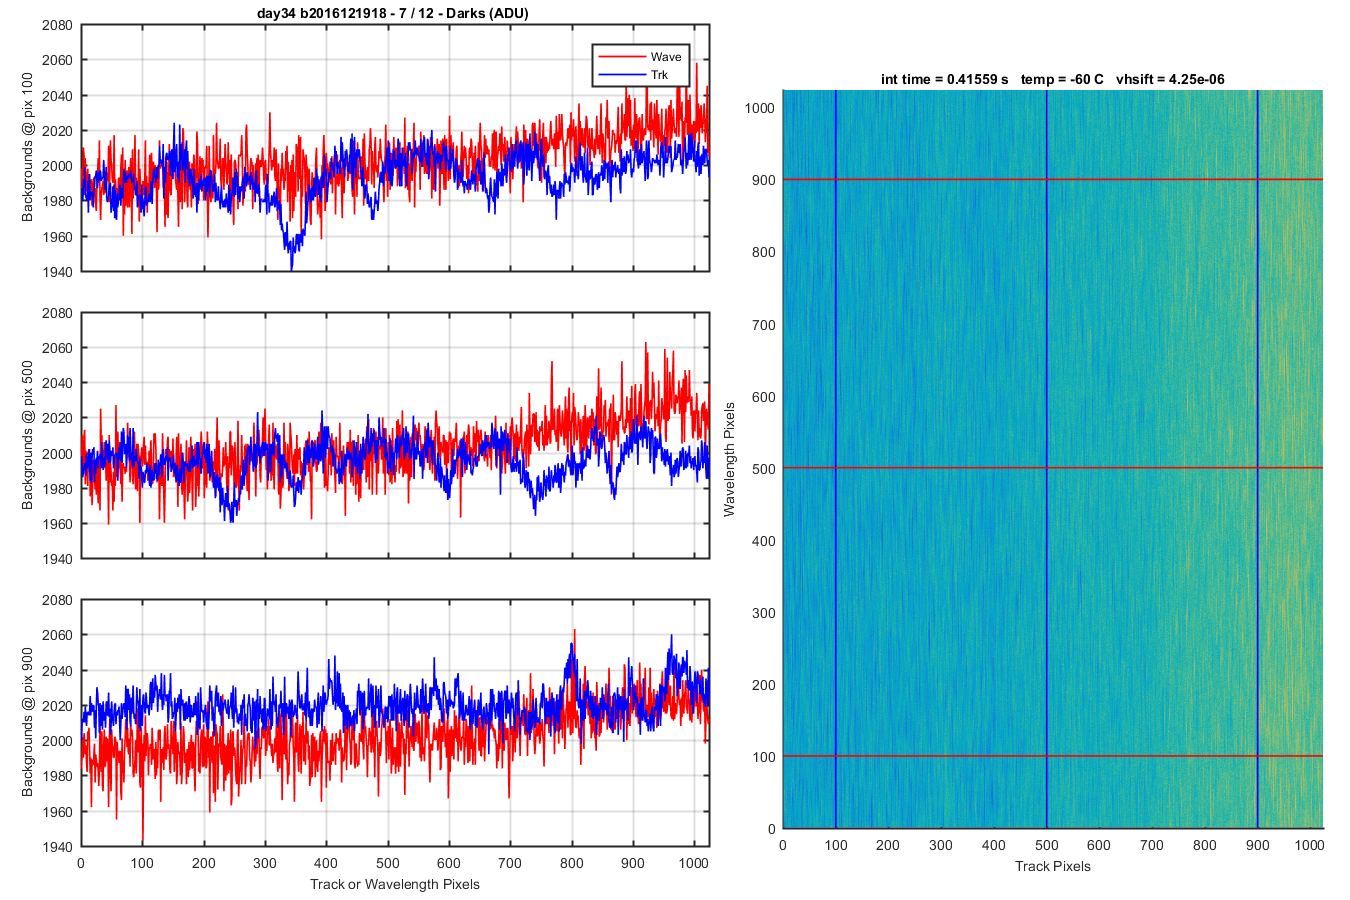Click y-tick '2040' on the pix 500 plot
Viewport: 1350px width, 900px height.
point(58,383)
